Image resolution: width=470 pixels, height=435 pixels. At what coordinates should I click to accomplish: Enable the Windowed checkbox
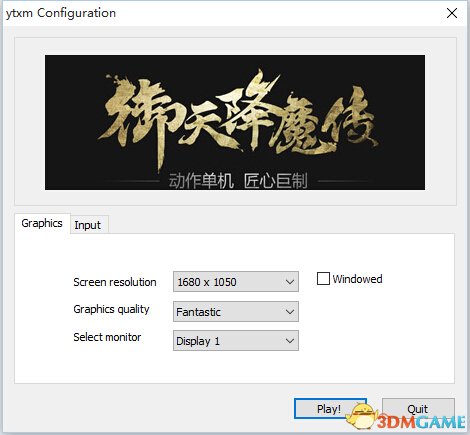pos(323,279)
